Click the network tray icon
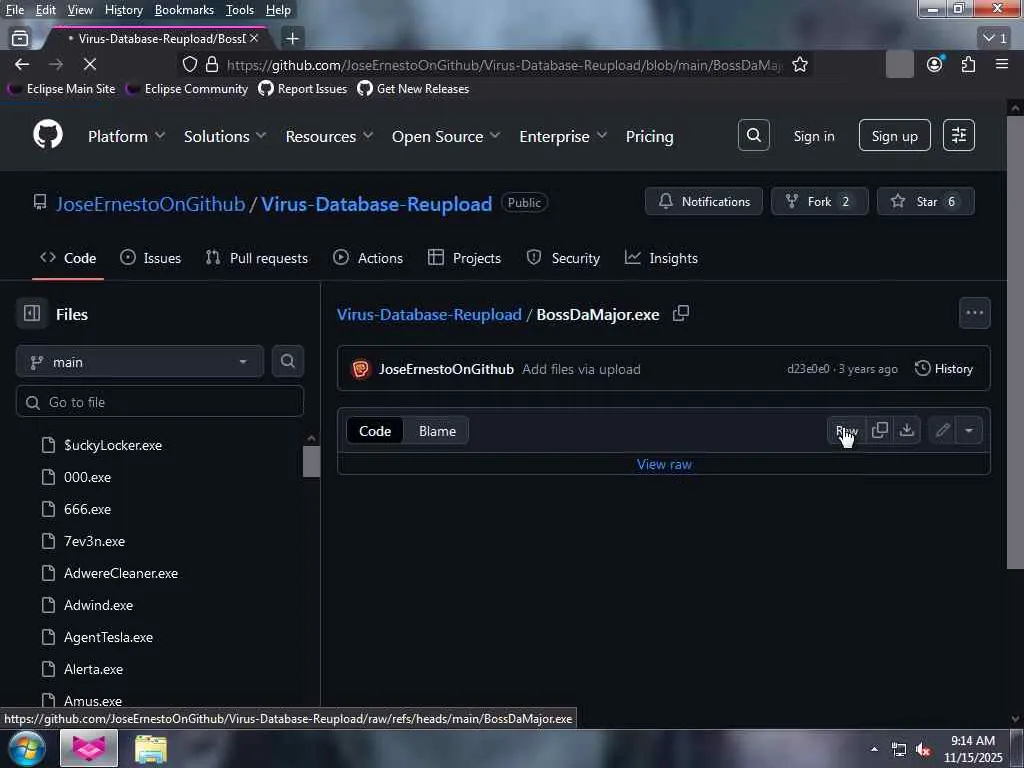Image resolution: width=1024 pixels, height=768 pixels. click(899, 750)
